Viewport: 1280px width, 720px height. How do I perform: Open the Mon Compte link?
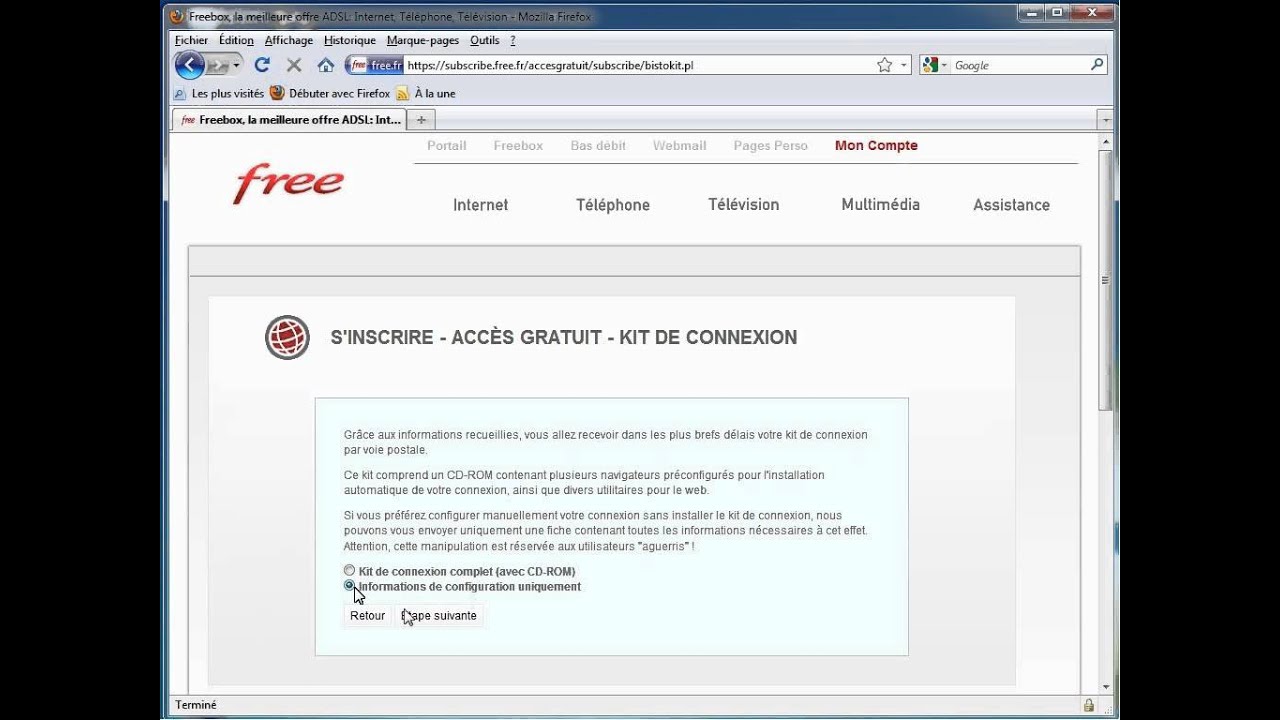(x=876, y=145)
